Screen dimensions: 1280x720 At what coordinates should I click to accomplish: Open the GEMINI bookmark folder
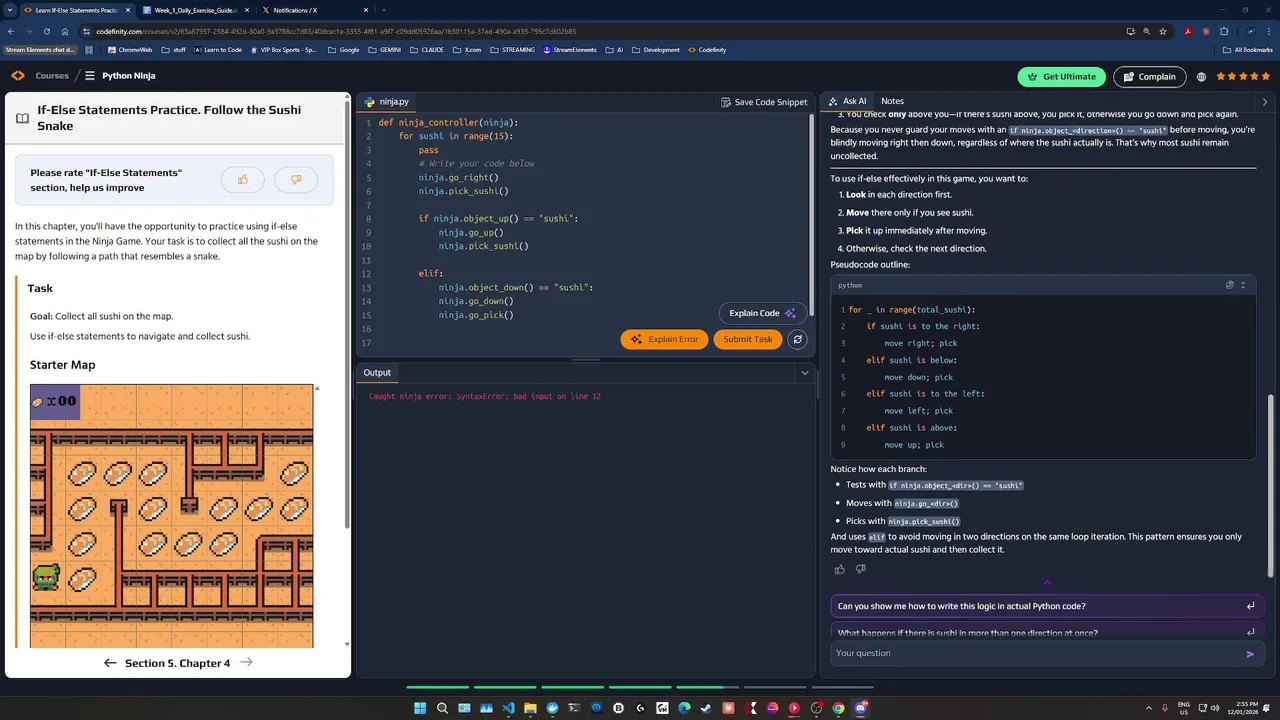386,50
